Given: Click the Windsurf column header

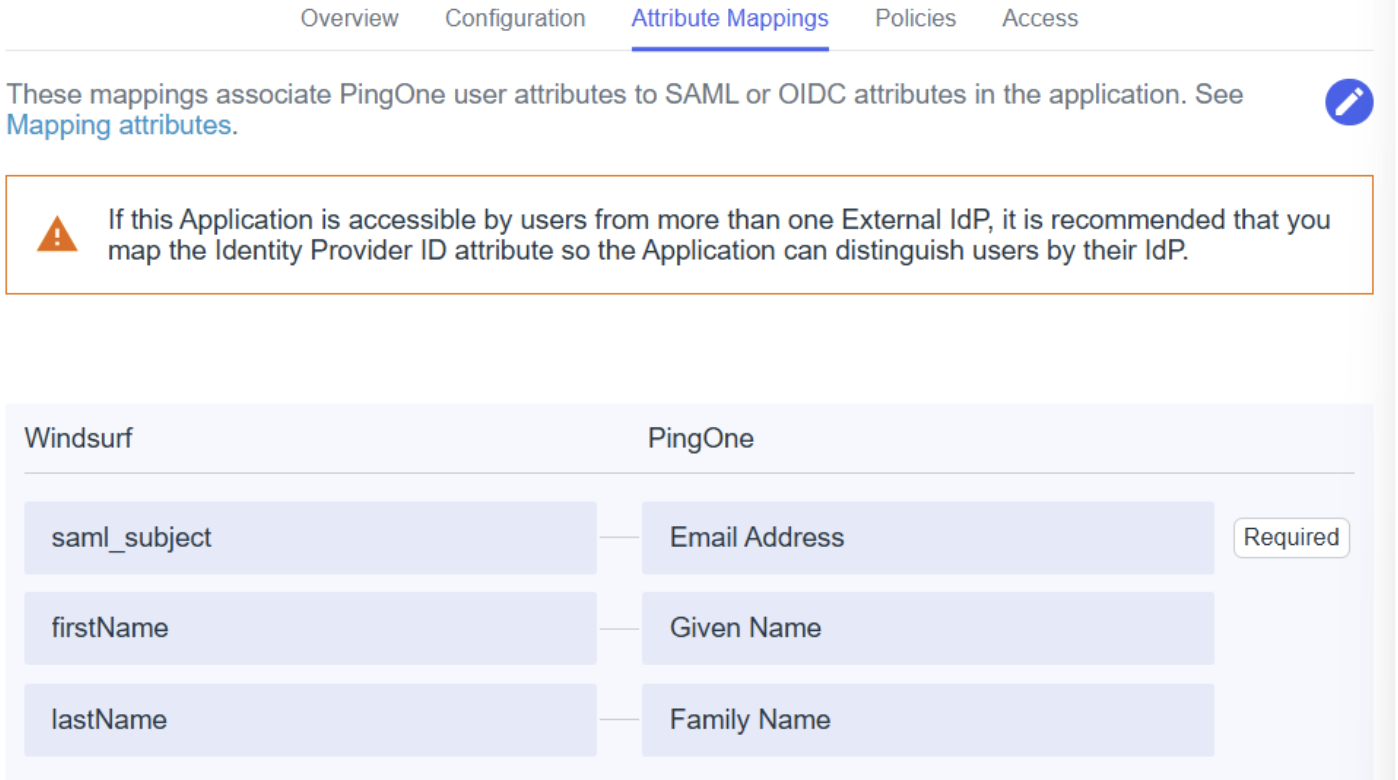Looking at the screenshot, I should [x=78, y=438].
